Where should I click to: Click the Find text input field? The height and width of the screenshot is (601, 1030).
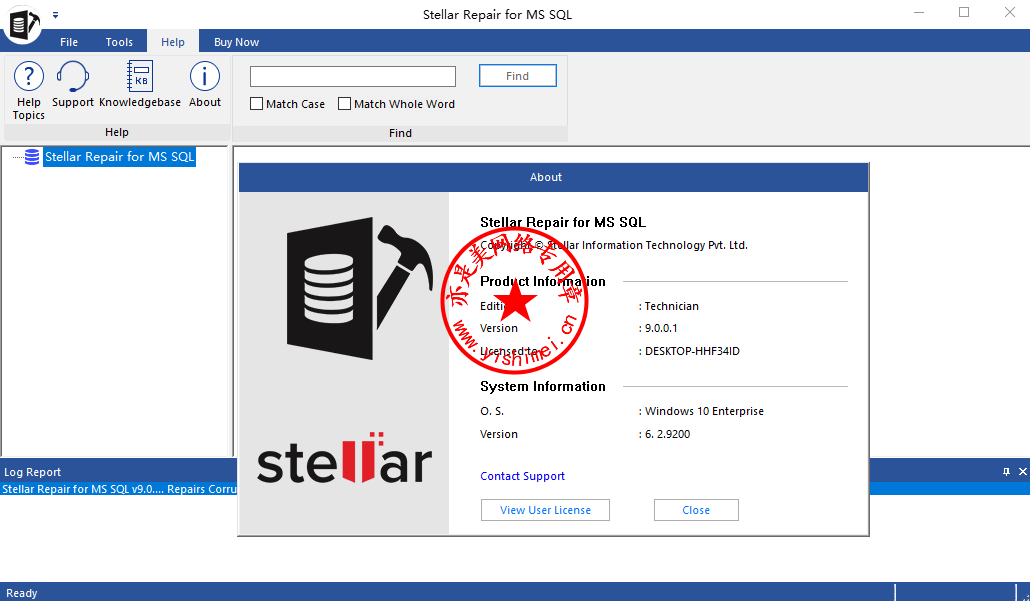[x=353, y=76]
